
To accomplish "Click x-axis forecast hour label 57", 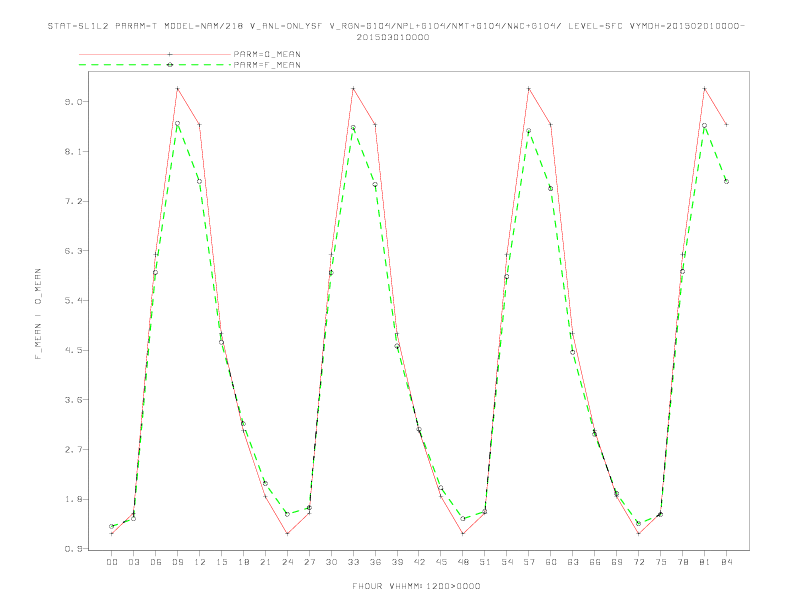I will (x=529, y=562).
